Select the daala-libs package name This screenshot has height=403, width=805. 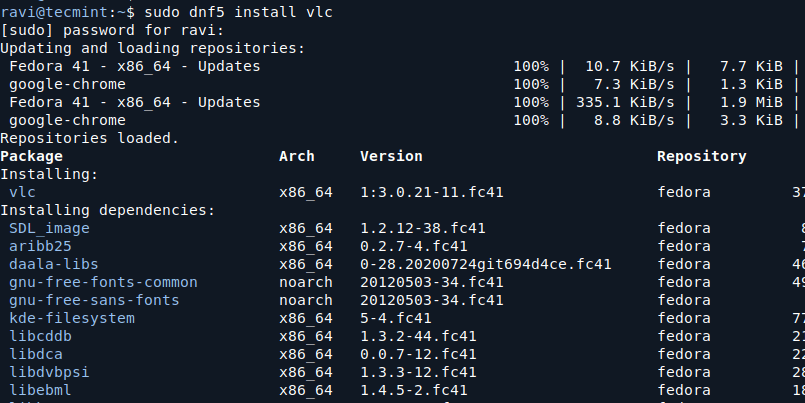click(x=53, y=264)
